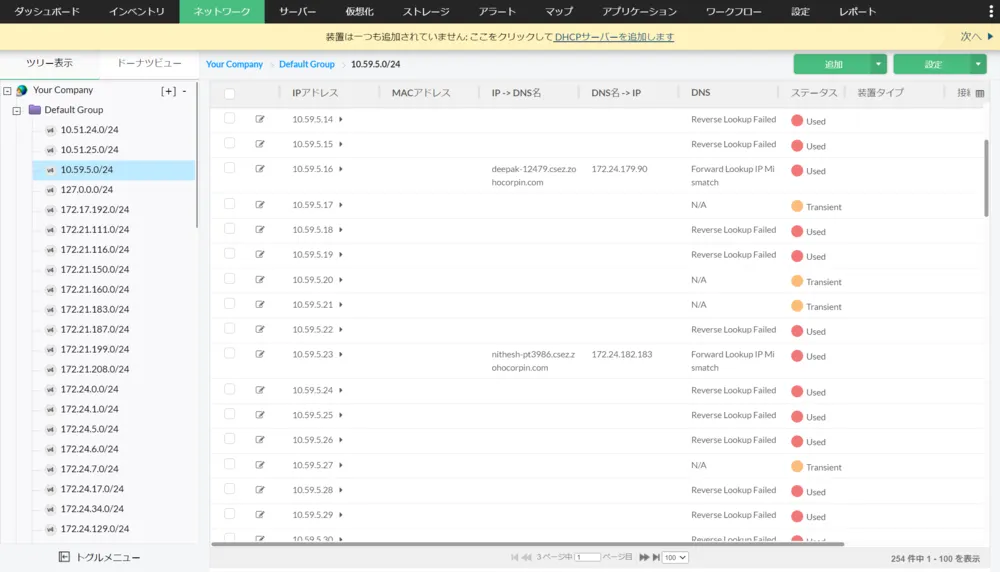Click 次へ in the yellow banner
Screen dimensions: 1000x572
click(x=971, y=36)
